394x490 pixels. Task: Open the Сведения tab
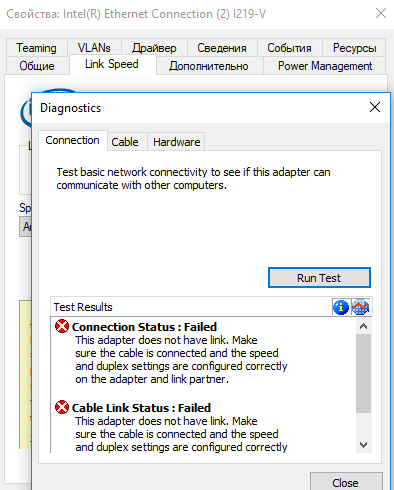click(222, 48)
